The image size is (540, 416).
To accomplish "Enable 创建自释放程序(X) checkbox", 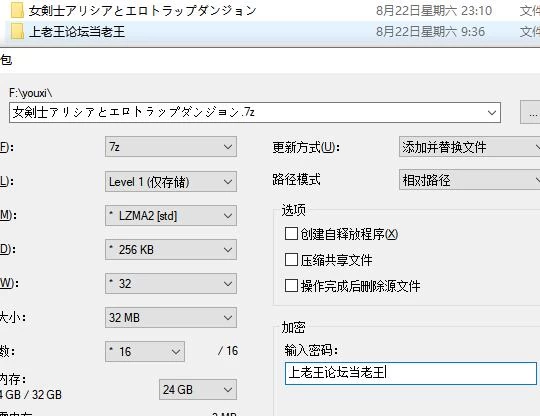I will (291, 233).
